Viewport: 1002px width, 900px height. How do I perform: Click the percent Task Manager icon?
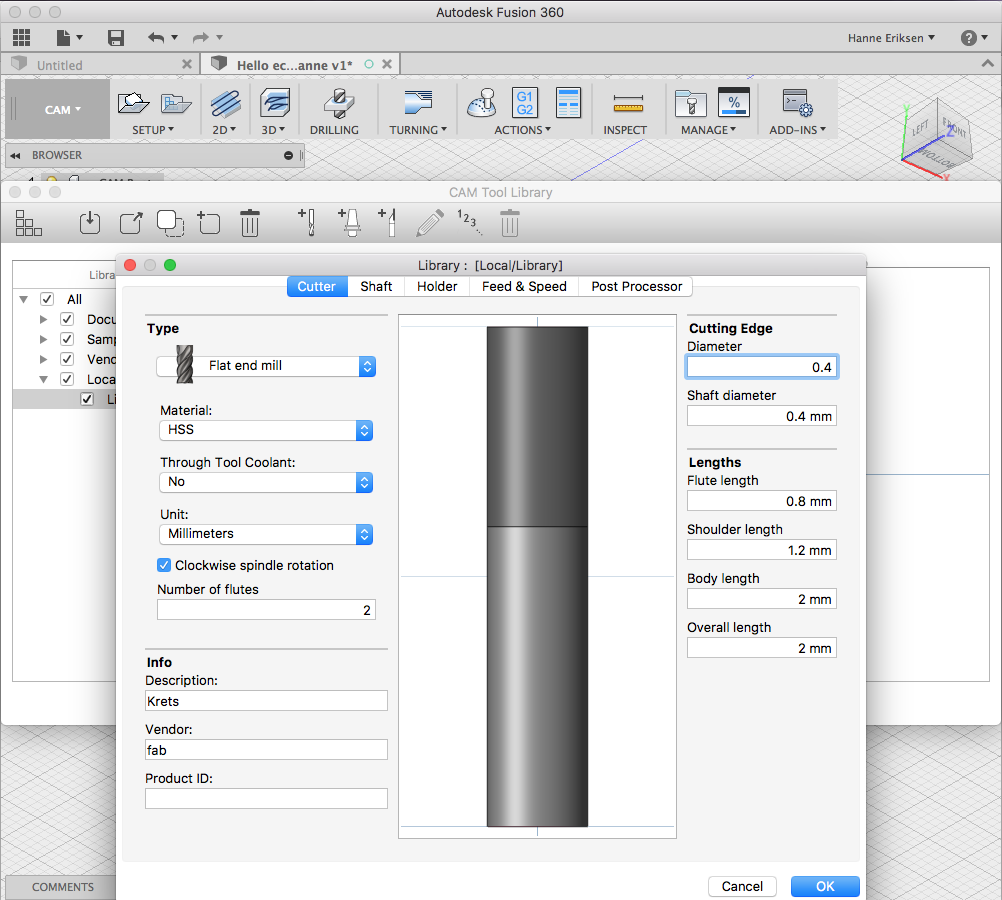(x=734, y=103)
